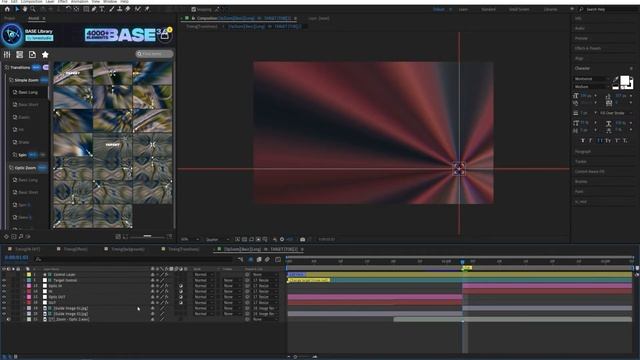Click the eyedropper in Character panel

click(616, 80)
